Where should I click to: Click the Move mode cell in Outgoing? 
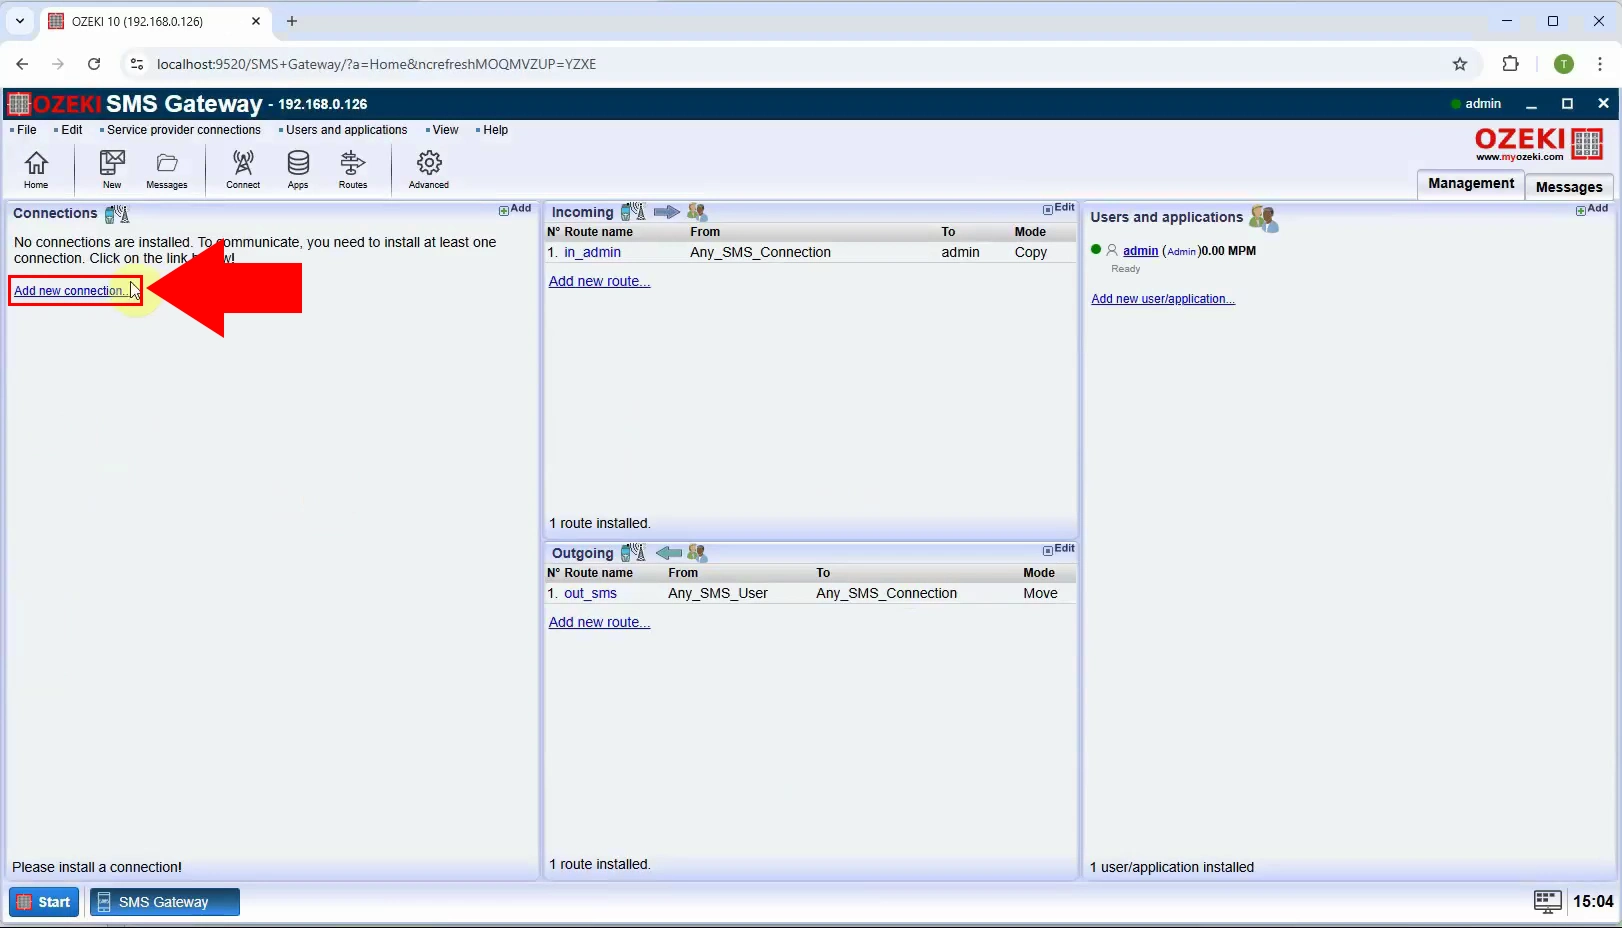pyautogui.click(x=1040, y=593)
